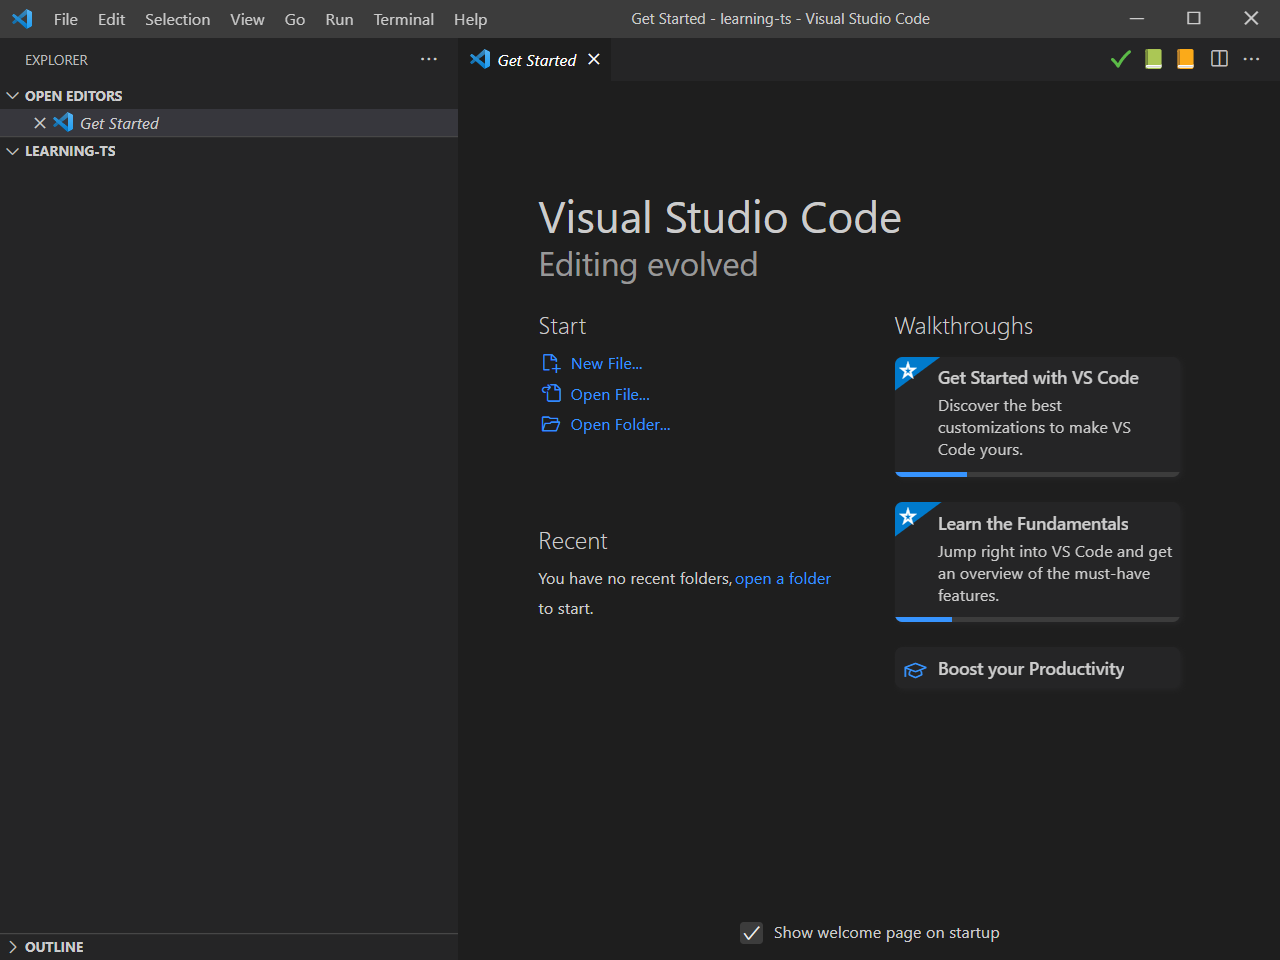Viewport: 1280px width, 960px height.
Task: Collapse the LEARNING-TS folder section
Action: click(13, 151)
